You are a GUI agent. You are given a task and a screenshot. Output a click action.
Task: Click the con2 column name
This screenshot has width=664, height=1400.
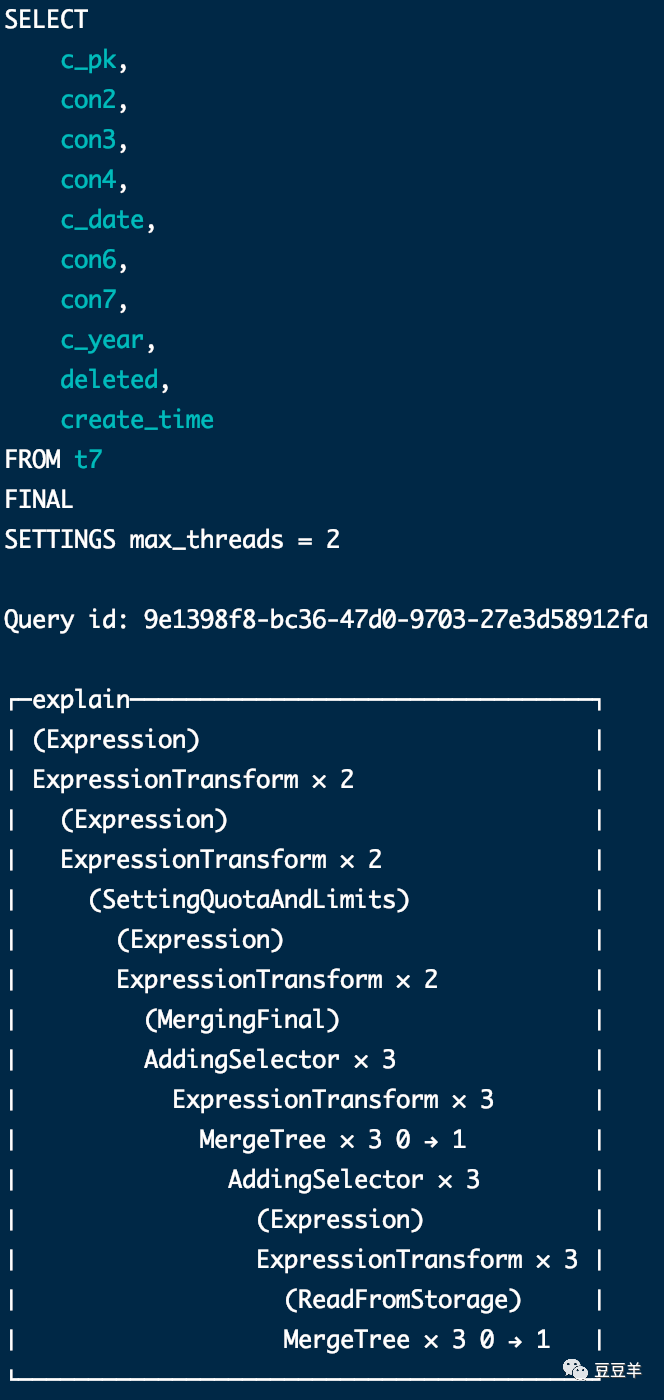[x=89, y=100]
